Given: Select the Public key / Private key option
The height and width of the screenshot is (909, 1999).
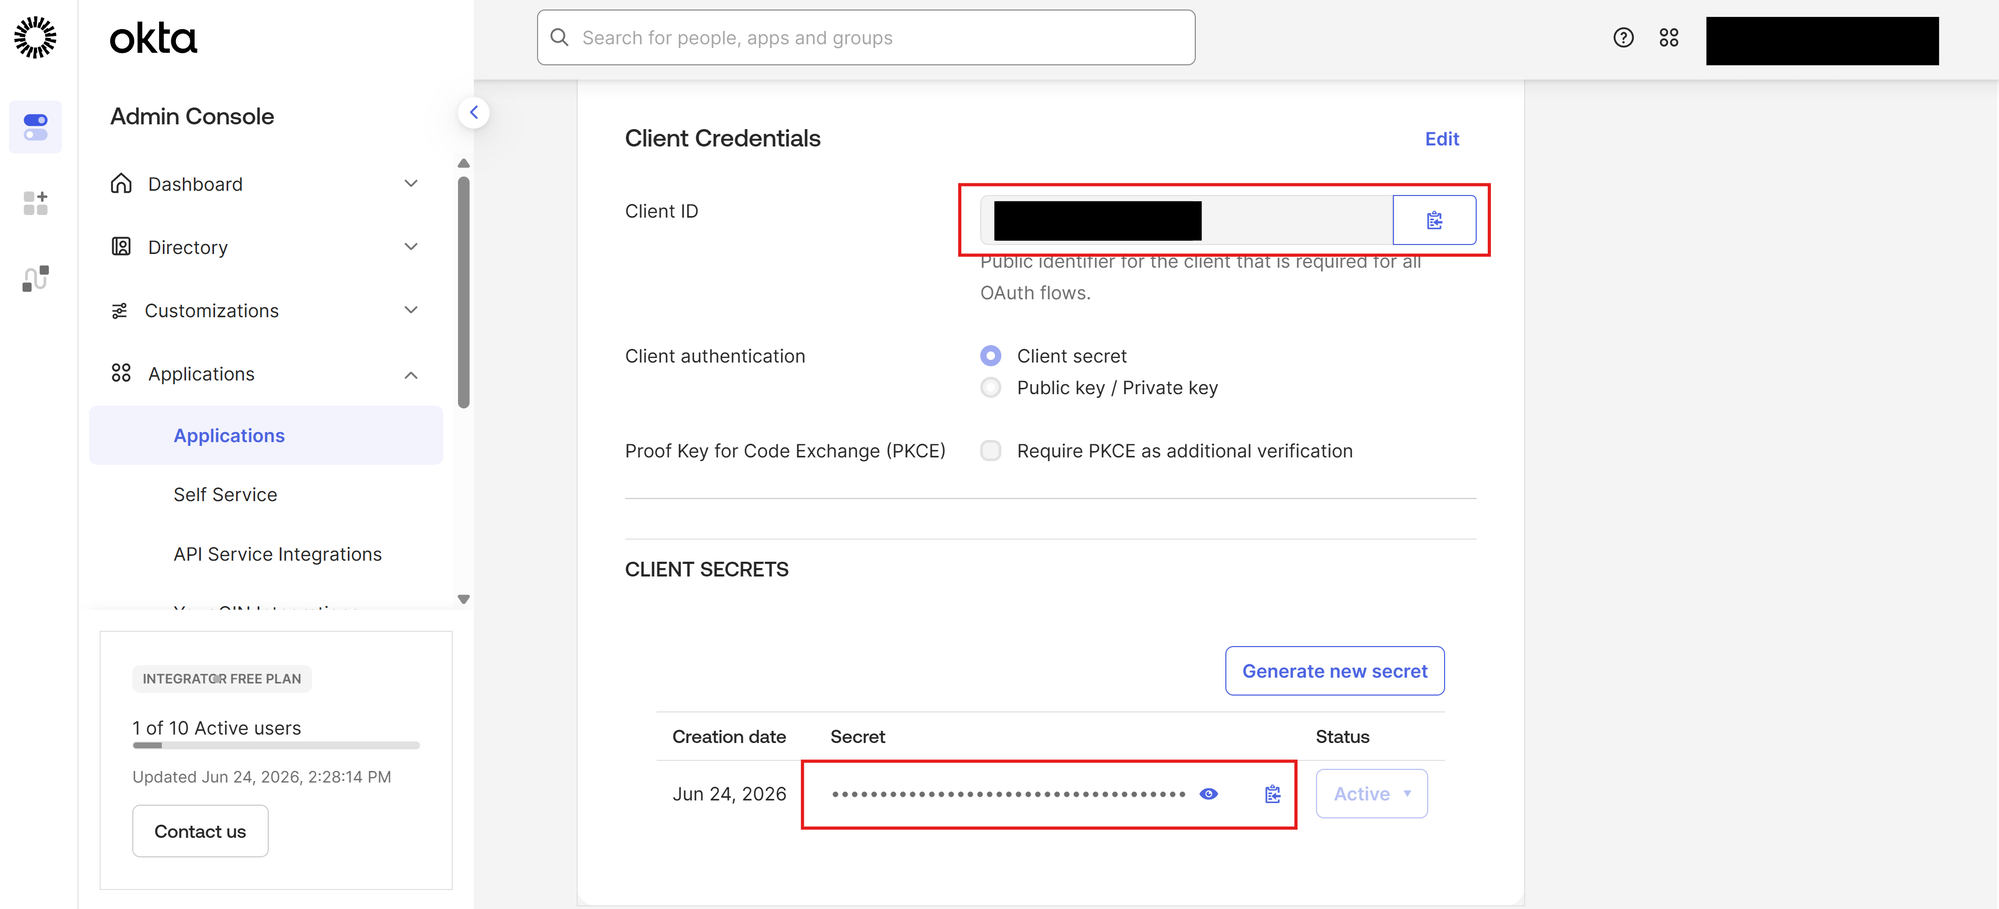Looking at the screenshot, I should [x=990, y=388].
